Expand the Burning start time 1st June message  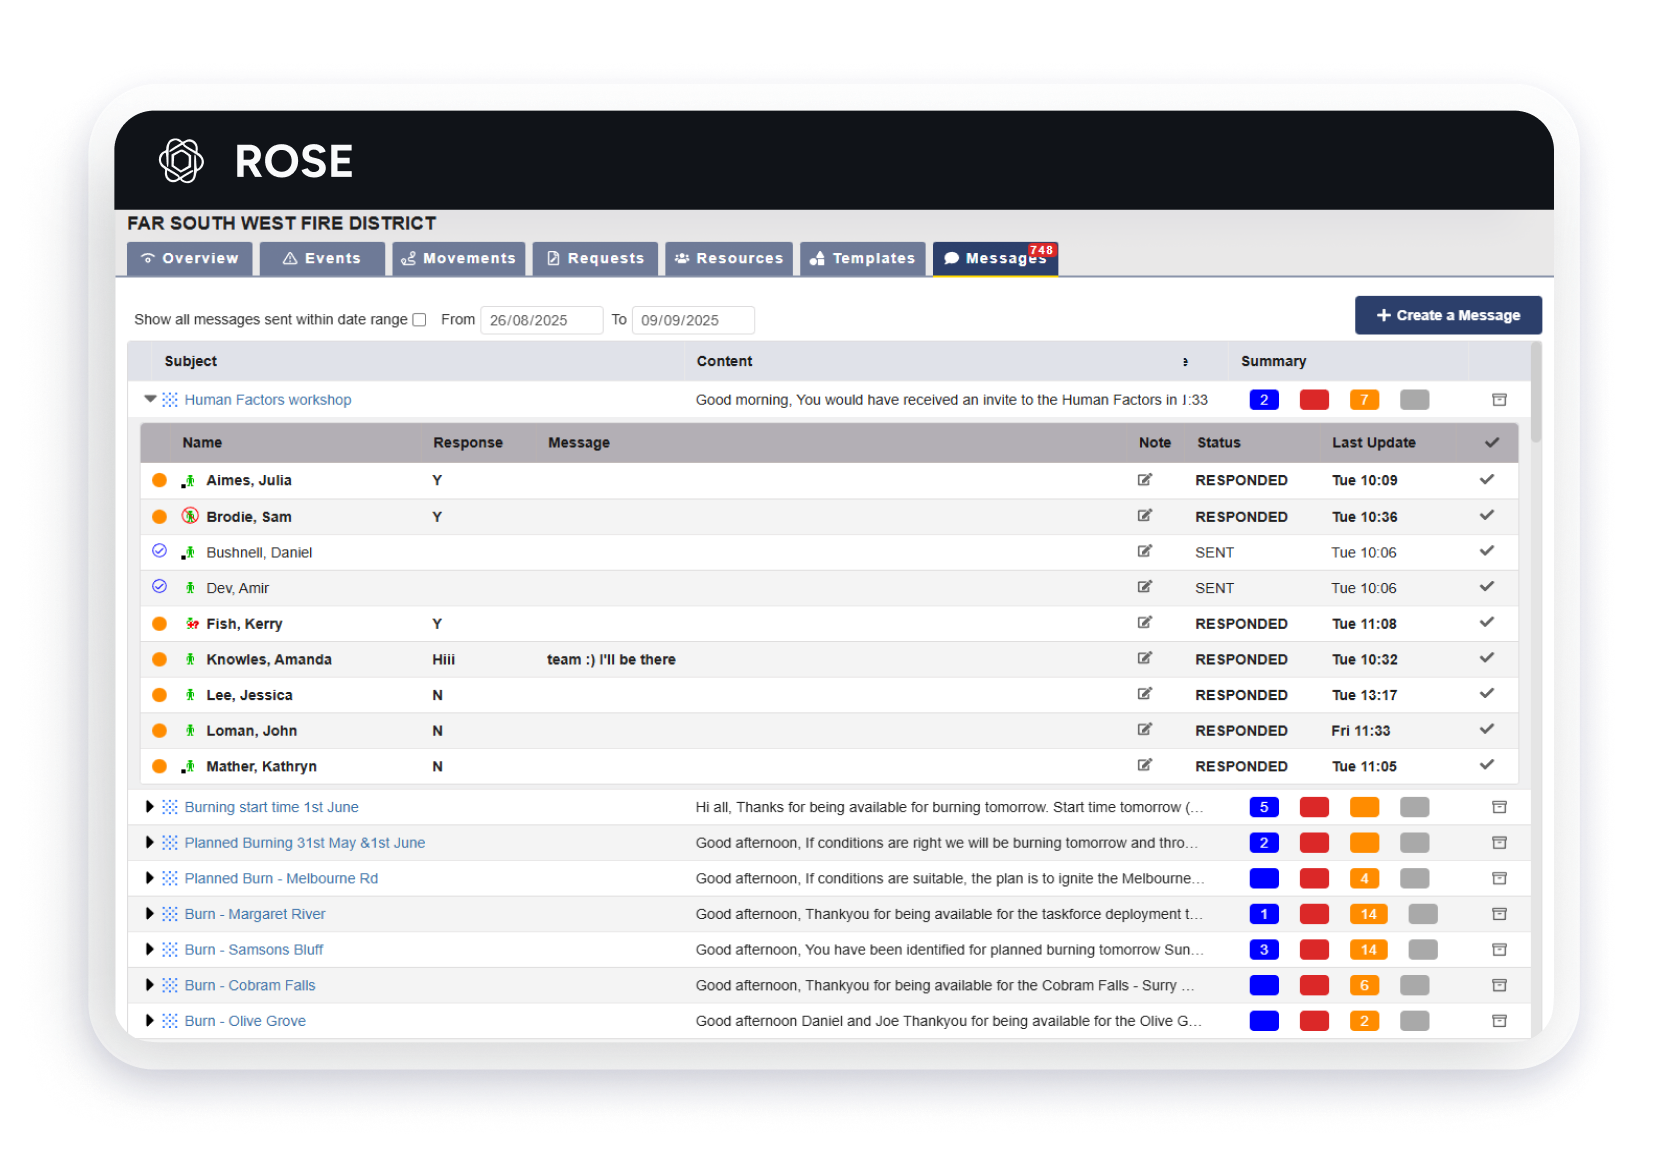pos(149,807)
